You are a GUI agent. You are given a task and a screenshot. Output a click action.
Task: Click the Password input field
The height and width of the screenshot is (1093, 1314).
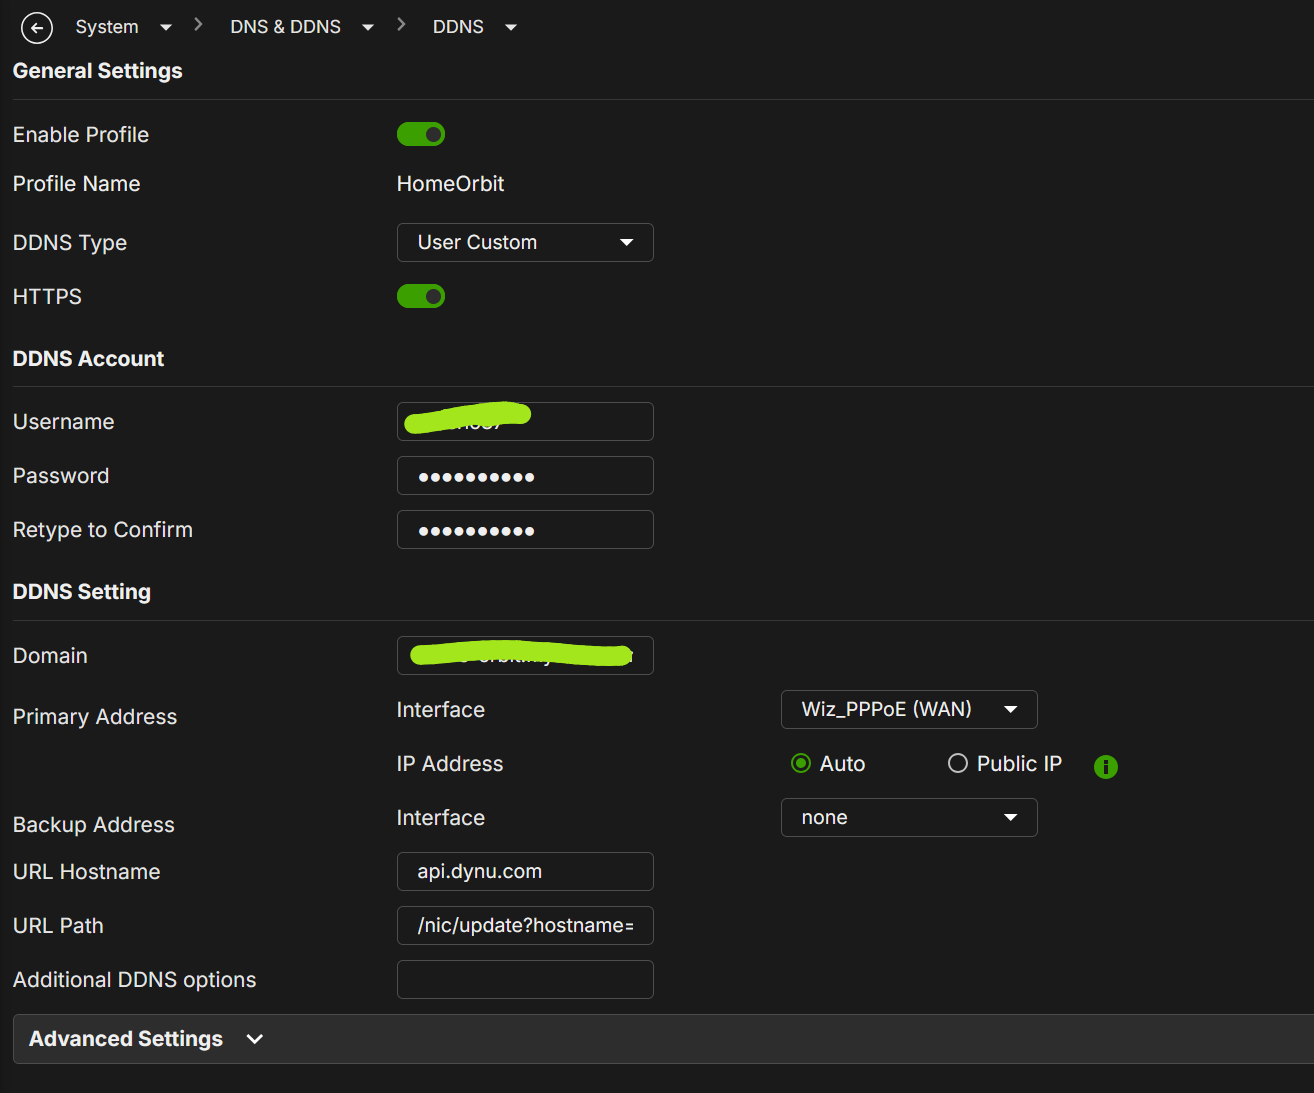coord(525,476)
